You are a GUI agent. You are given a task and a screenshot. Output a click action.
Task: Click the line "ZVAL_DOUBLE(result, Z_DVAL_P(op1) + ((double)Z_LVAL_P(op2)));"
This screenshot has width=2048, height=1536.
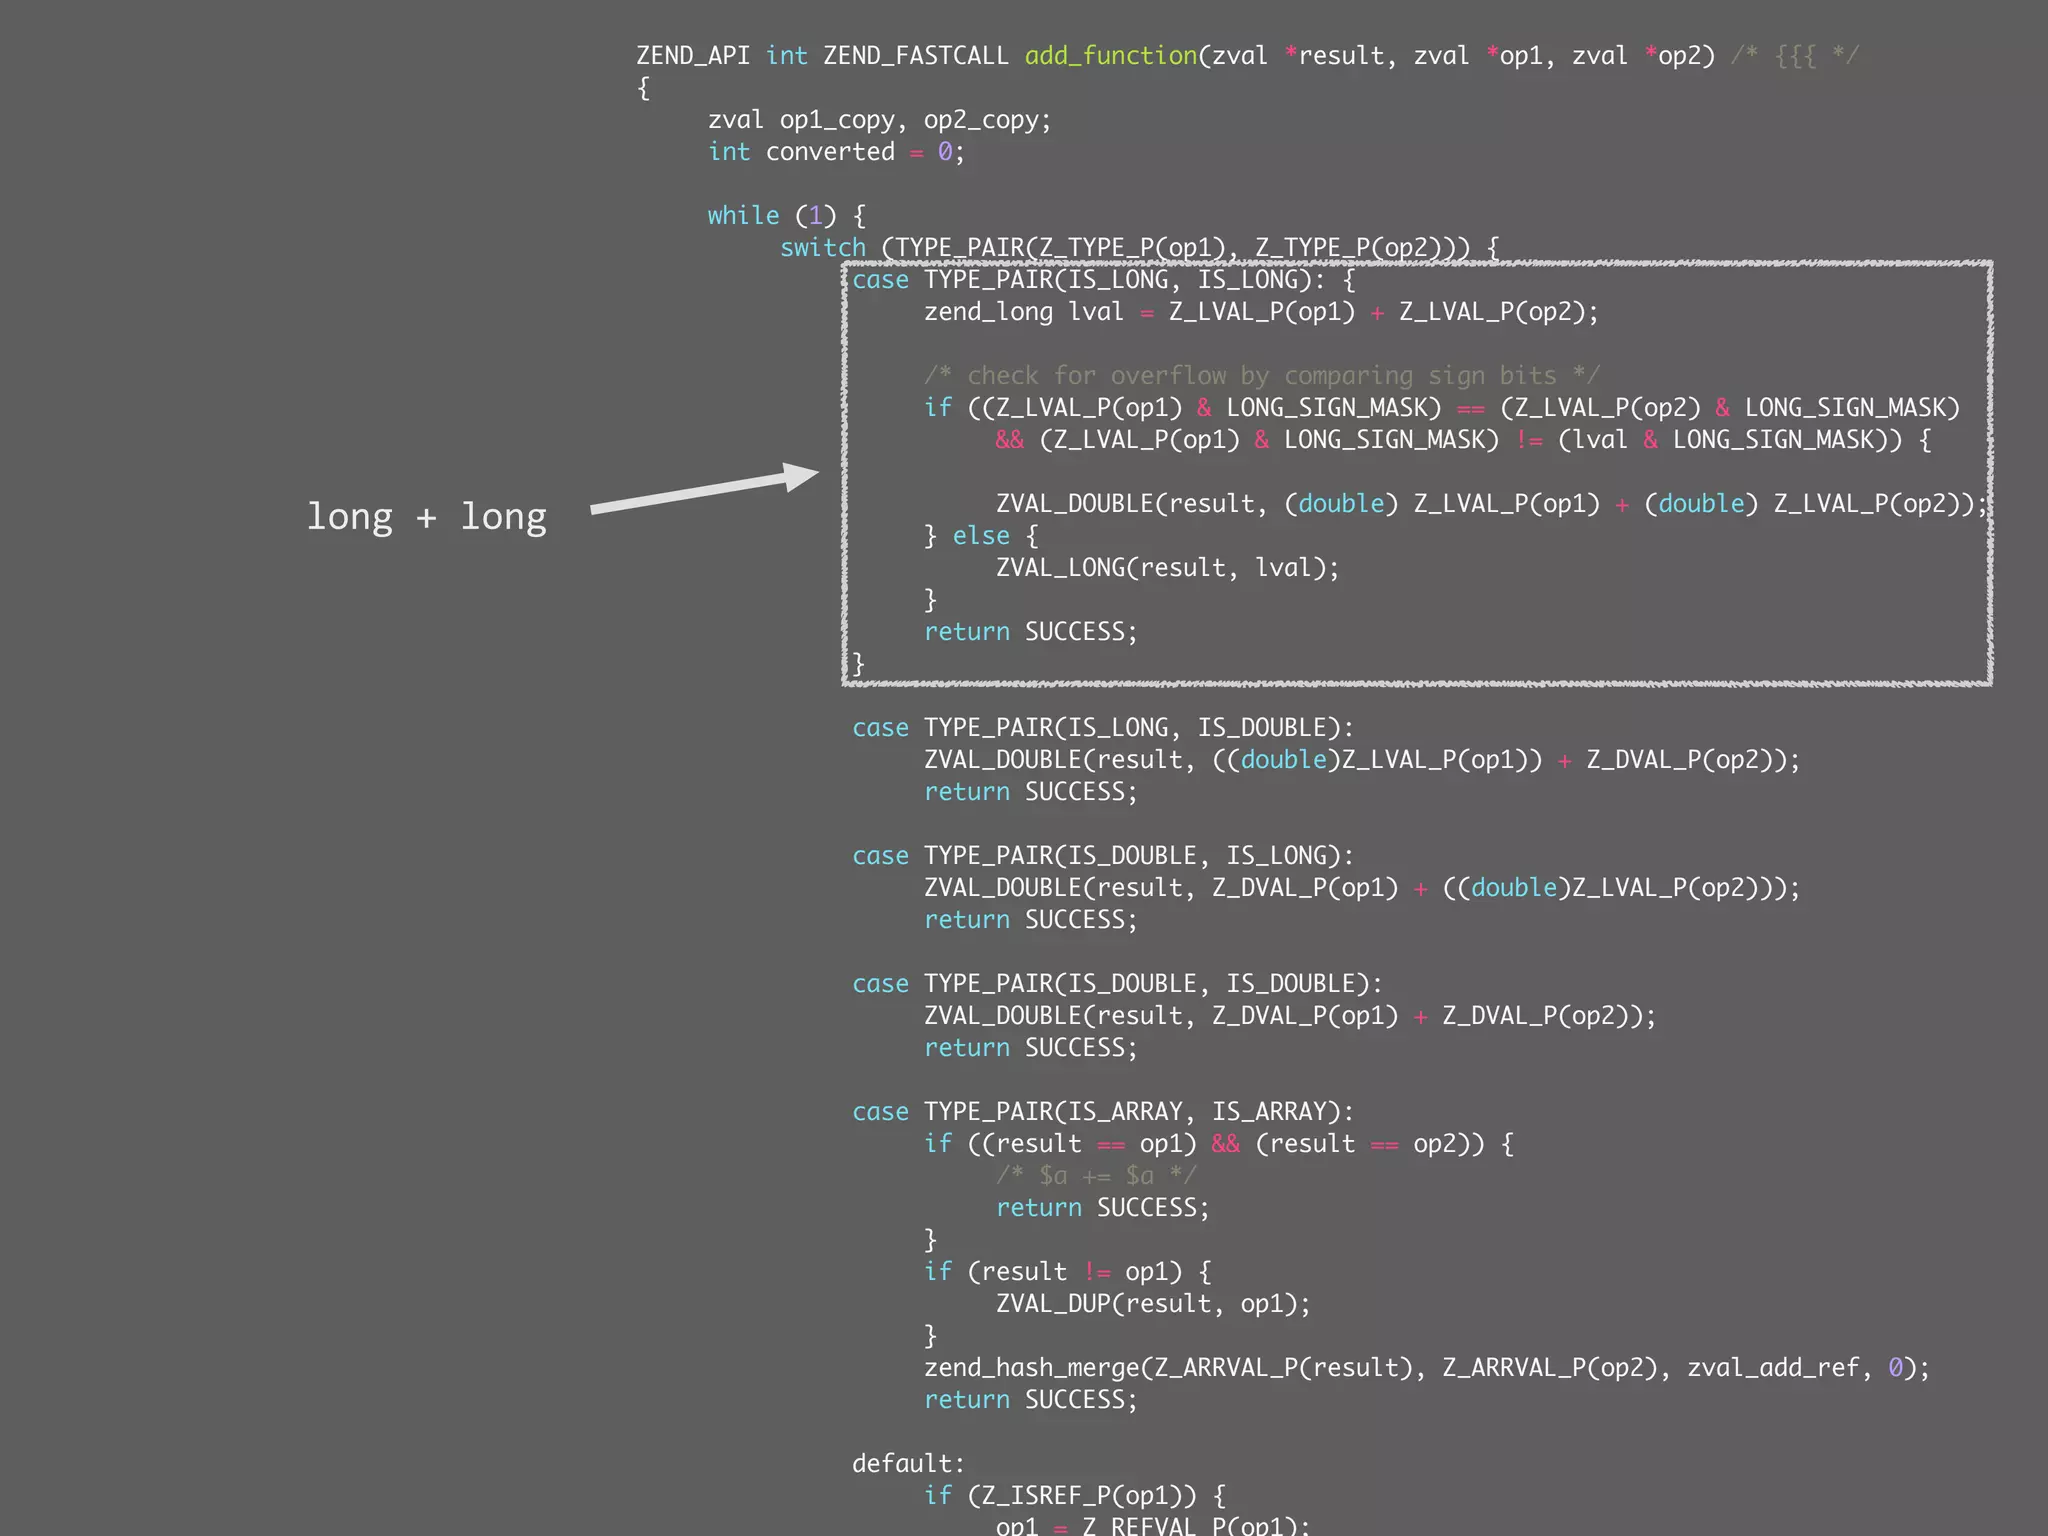tap(1362, 888)
